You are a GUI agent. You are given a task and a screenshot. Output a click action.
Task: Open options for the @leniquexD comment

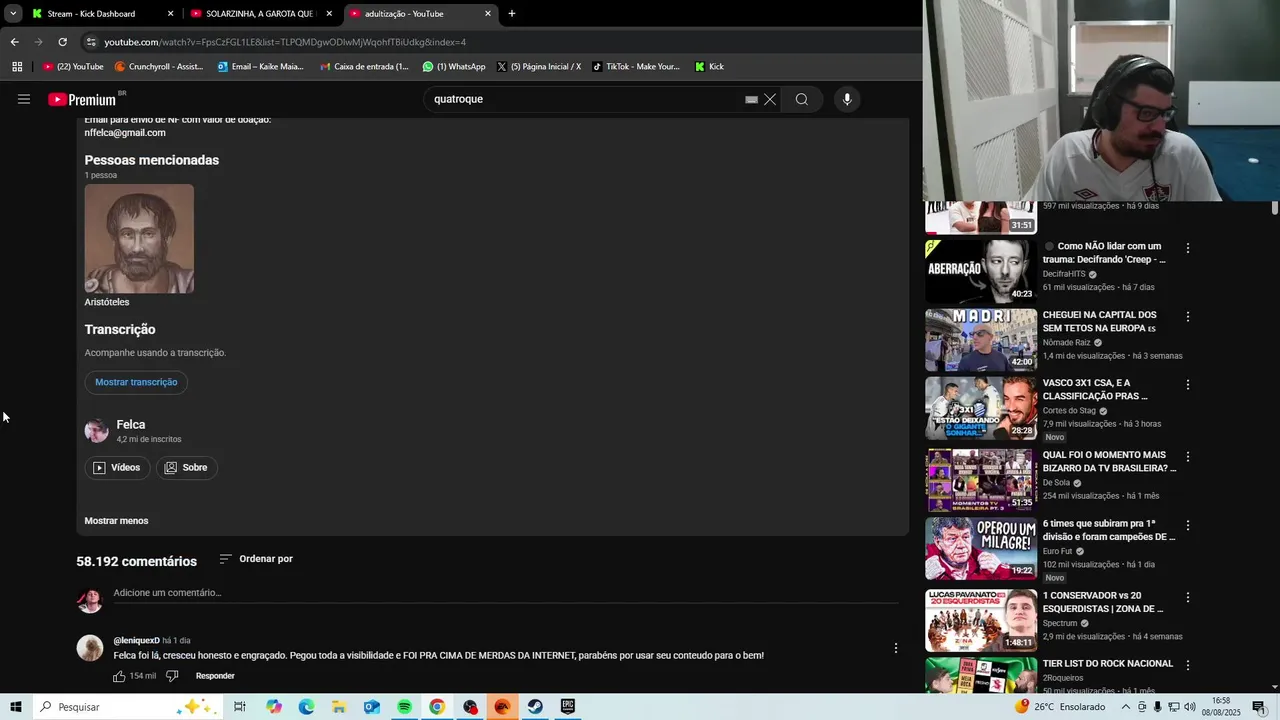(896, 648)
